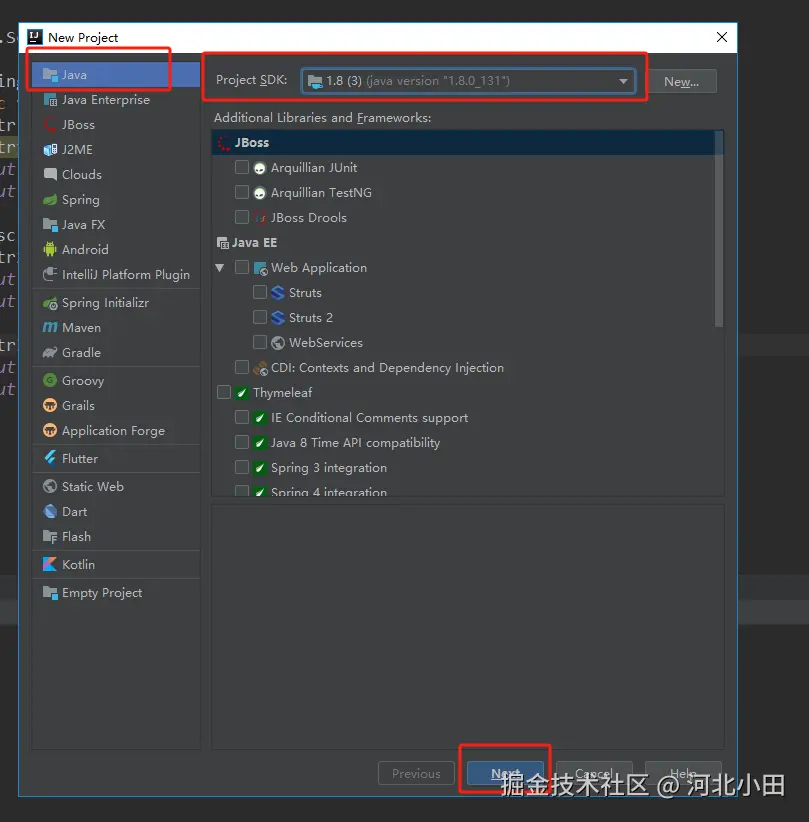Choose the Java Enterprise icon

pyautogui.click(x=50, y=100)
